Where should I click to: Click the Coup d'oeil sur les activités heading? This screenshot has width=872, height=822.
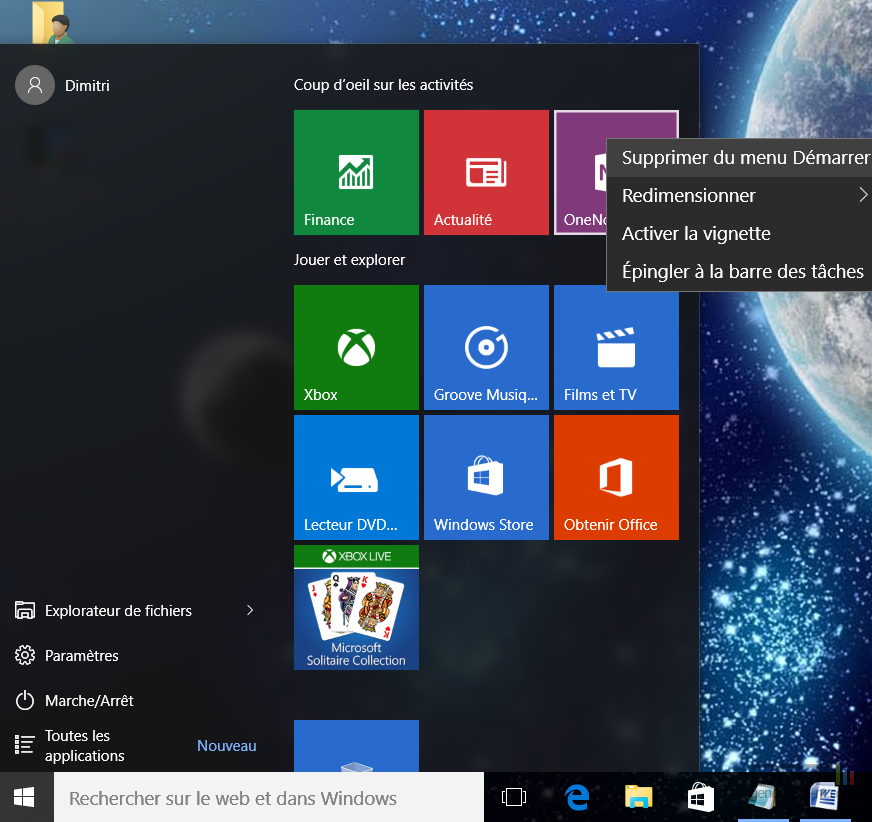point(383,85)
